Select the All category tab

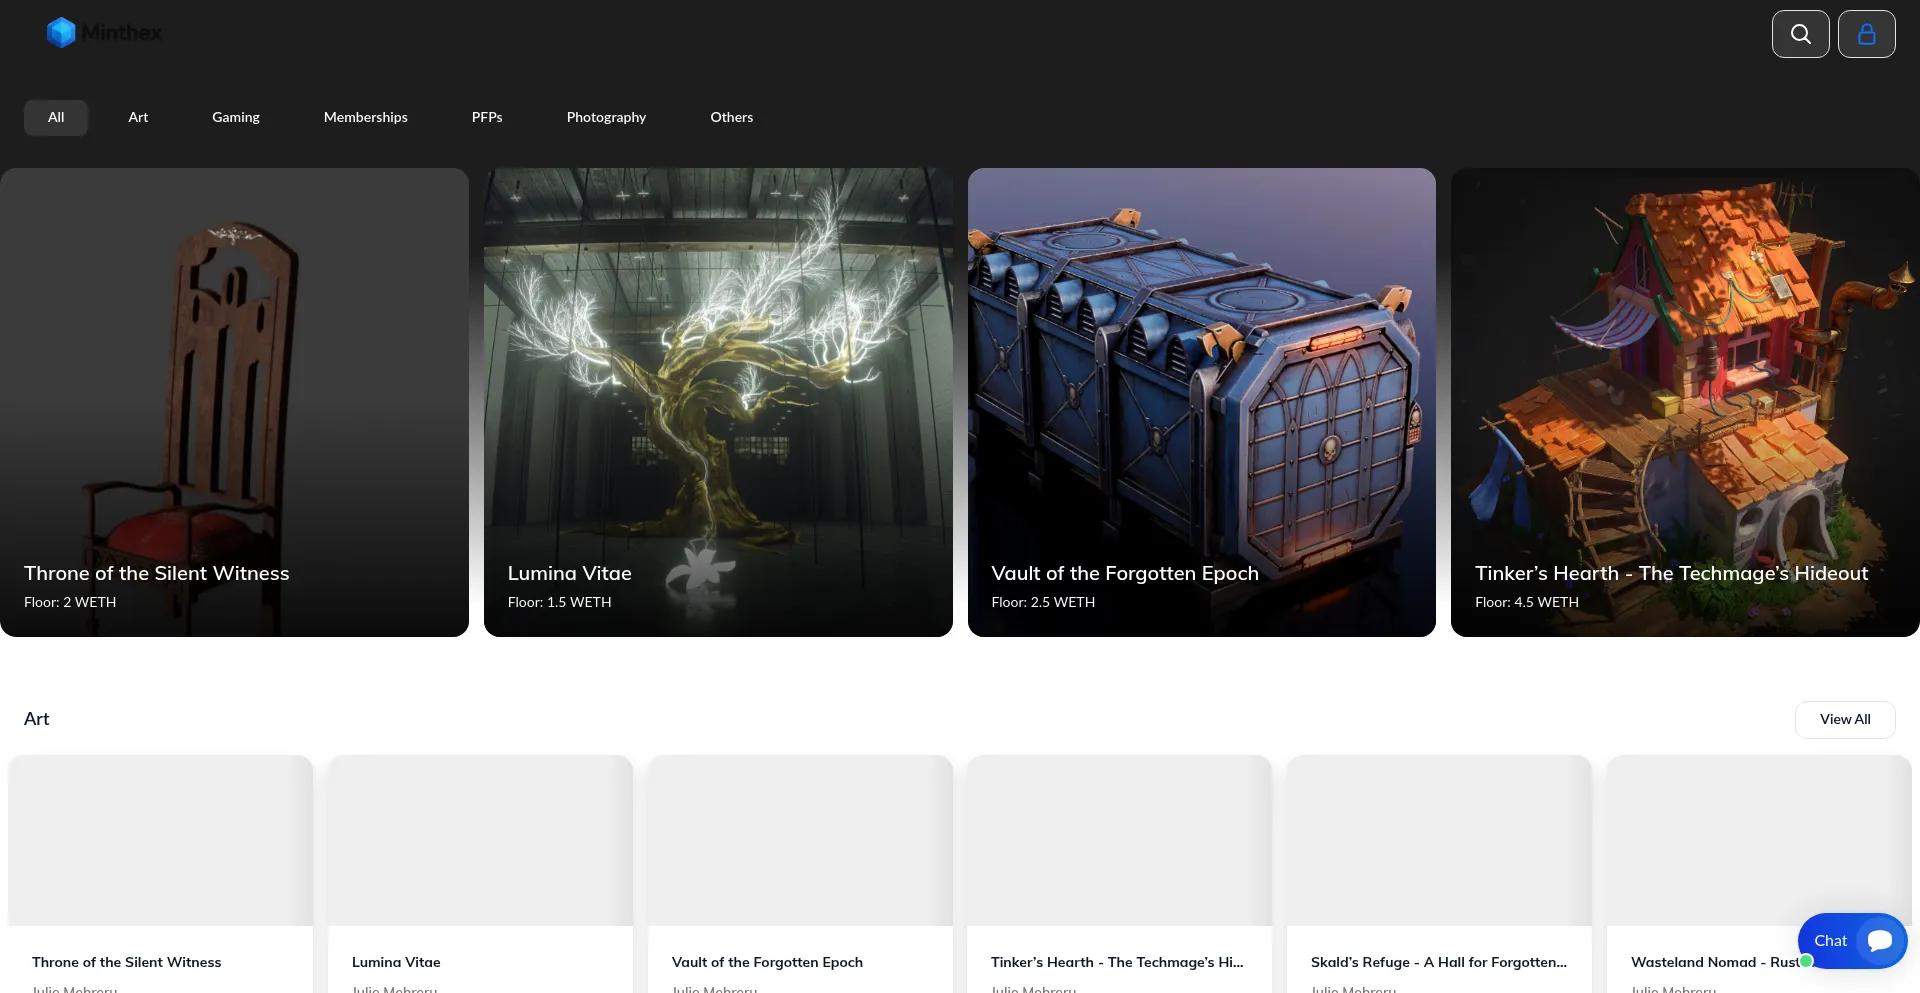[56, 117]
